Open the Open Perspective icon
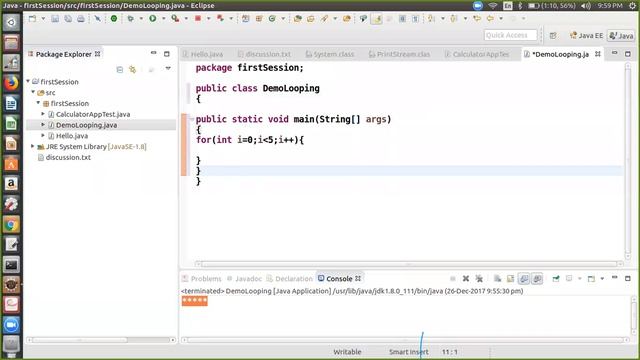640x360 pixels. tap(553, 36)
